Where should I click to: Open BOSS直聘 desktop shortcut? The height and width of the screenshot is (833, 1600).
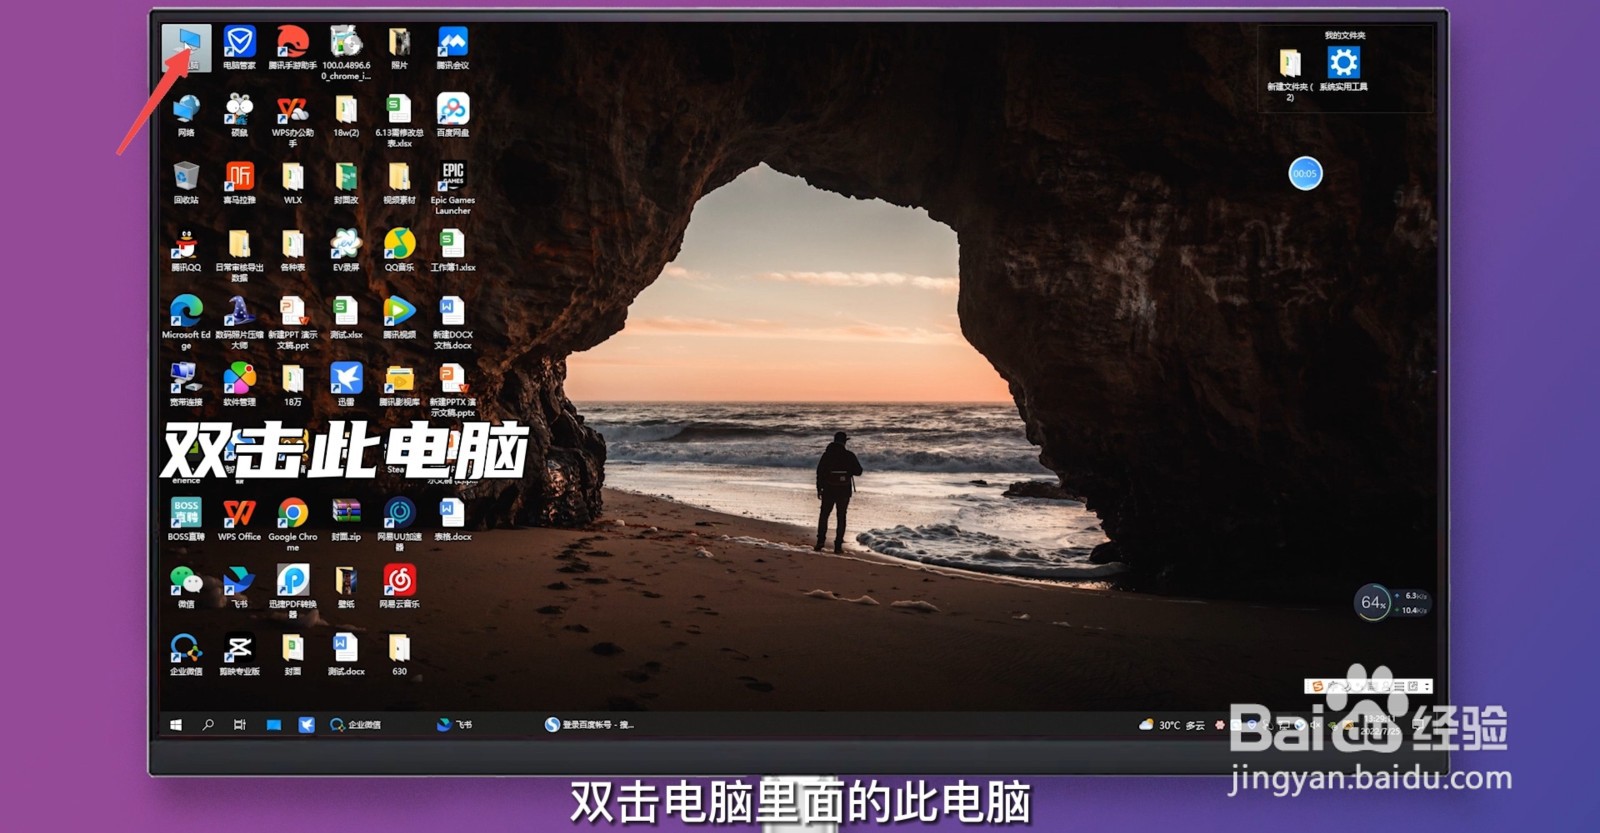click(x=186, y=519)
